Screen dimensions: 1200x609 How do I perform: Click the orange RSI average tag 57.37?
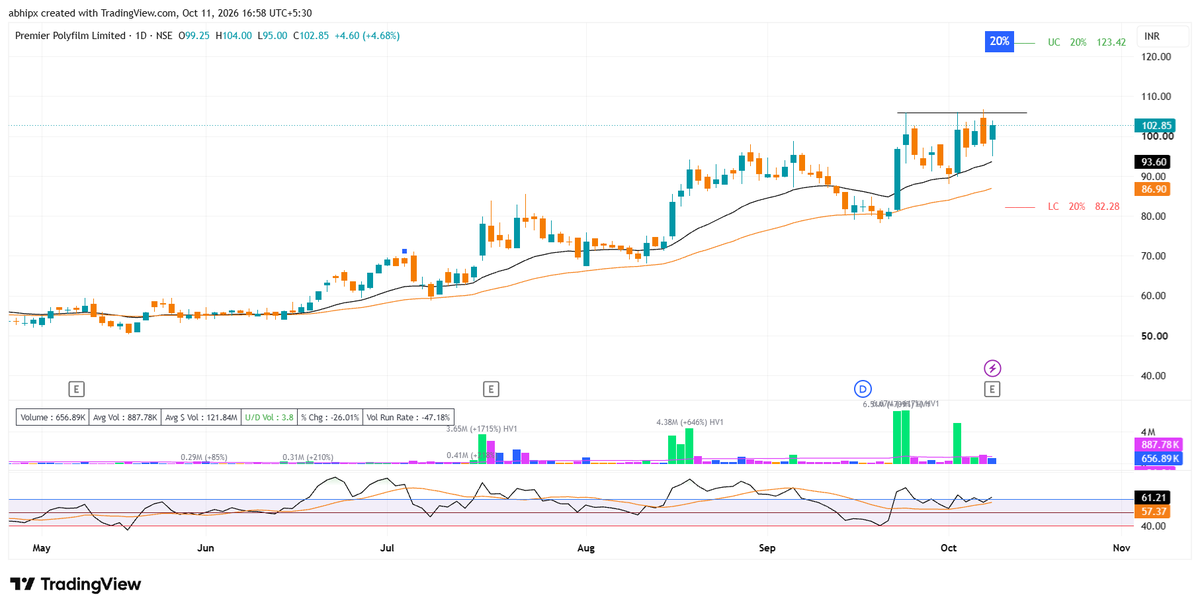1150,511
